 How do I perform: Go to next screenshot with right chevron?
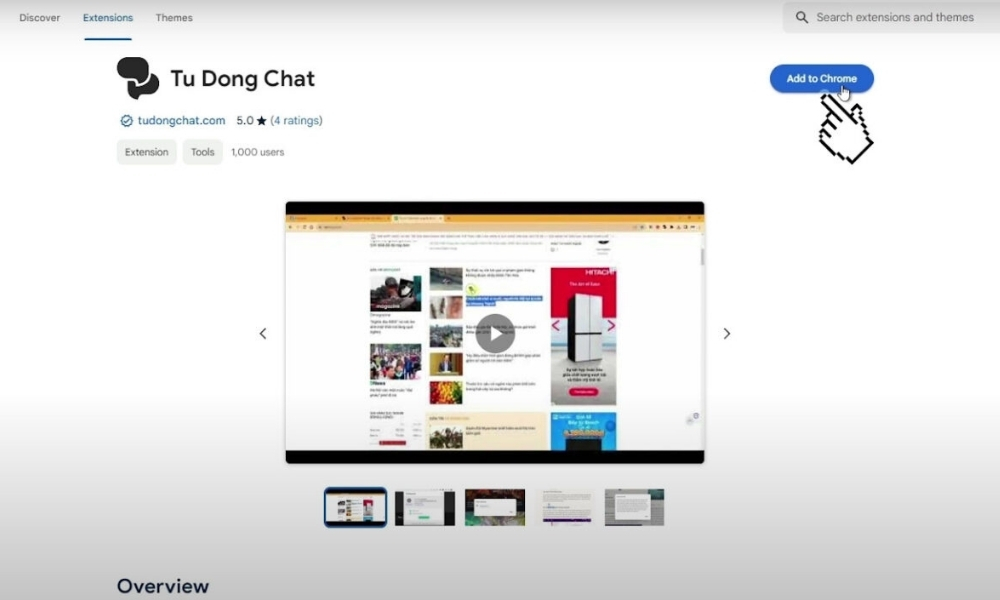pos(726,333)
